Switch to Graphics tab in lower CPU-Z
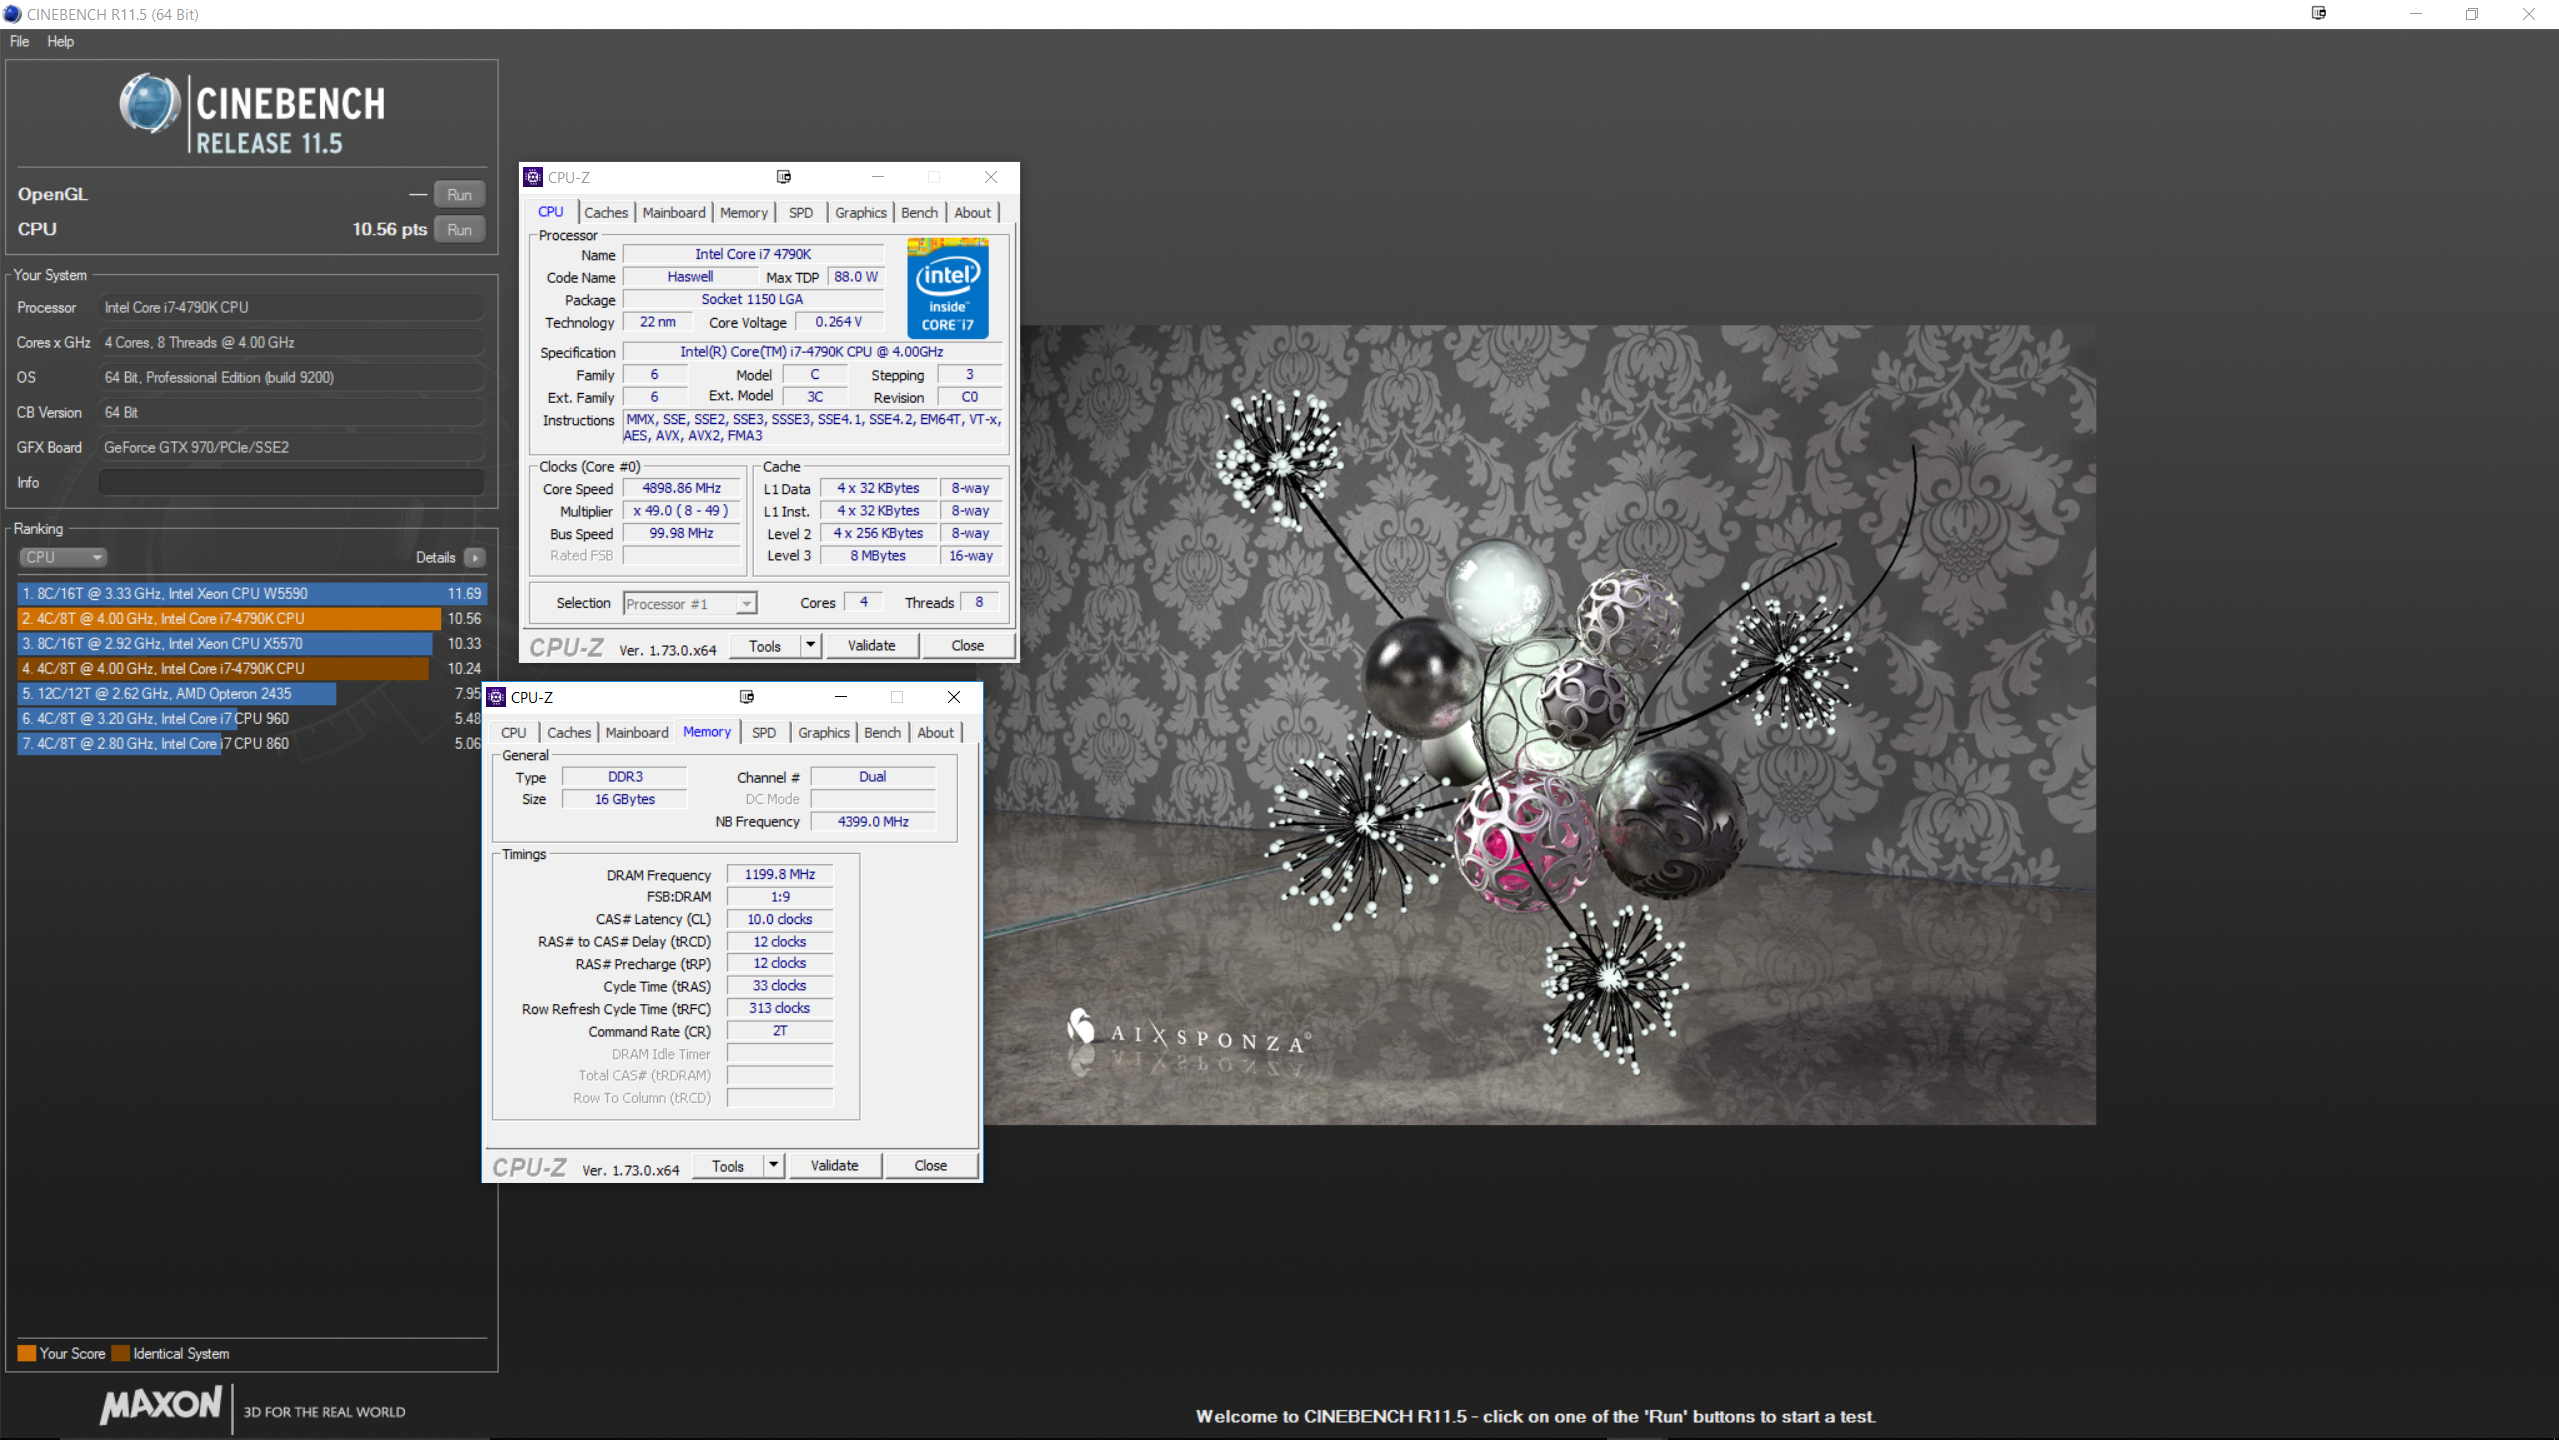This screenshot has height=1440, width=2559. click(824, 732)
